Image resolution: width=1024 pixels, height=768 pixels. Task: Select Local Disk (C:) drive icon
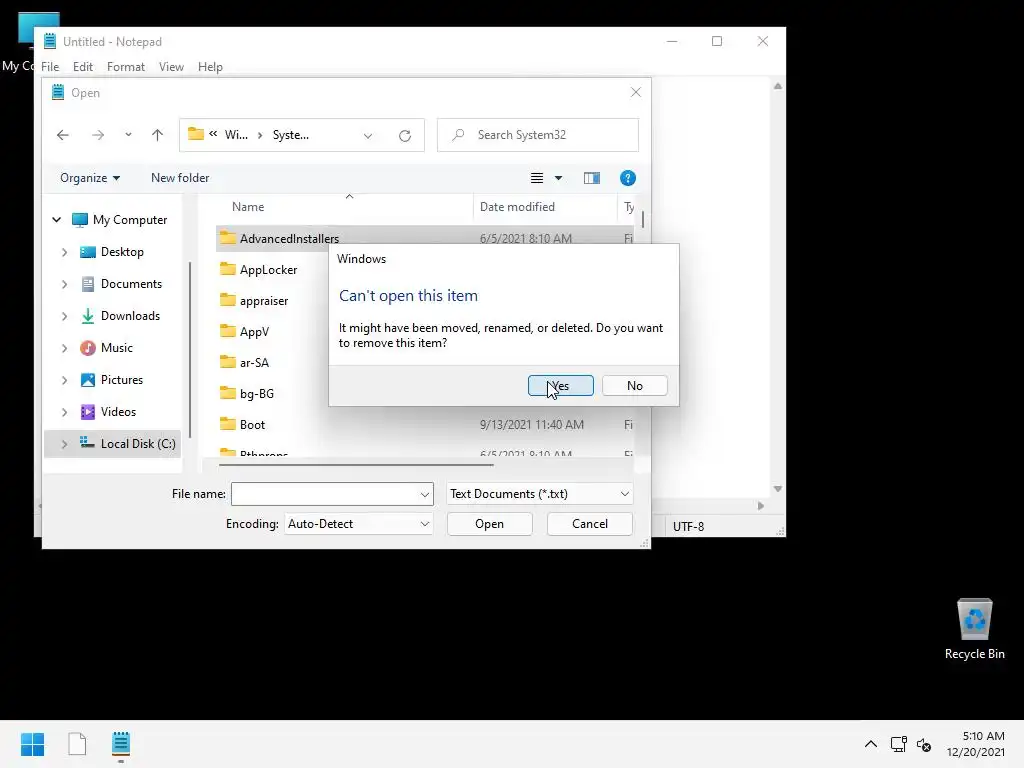(88, 443)
